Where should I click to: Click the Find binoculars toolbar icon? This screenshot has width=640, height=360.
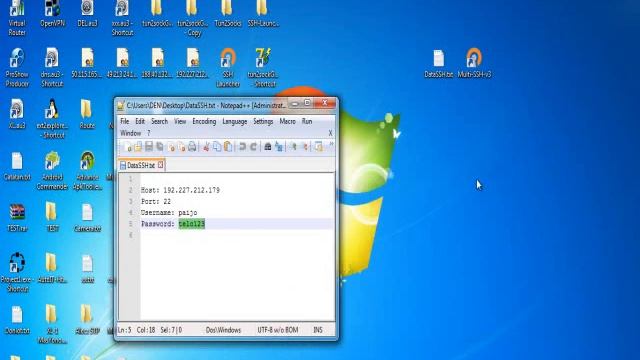pyautogui.click(x=268, y=147)
